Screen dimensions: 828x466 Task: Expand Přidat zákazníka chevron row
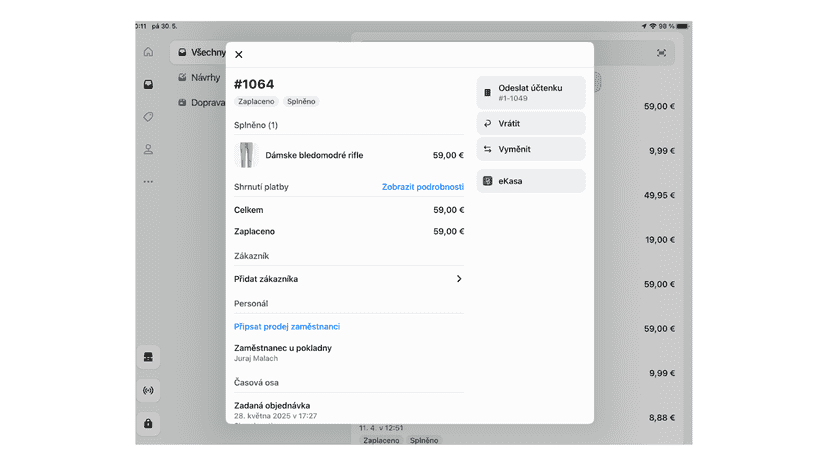pos(349,279)
